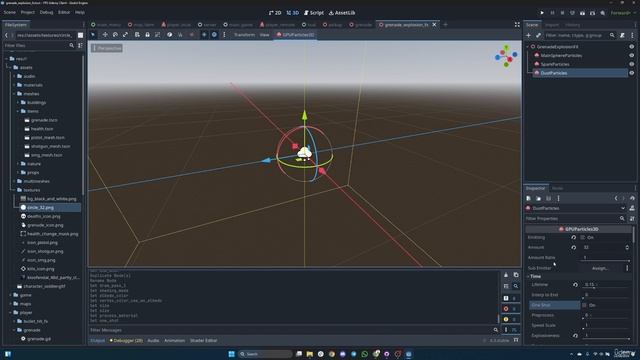
Task: Open the Scene menu
Action: [9, 12]
